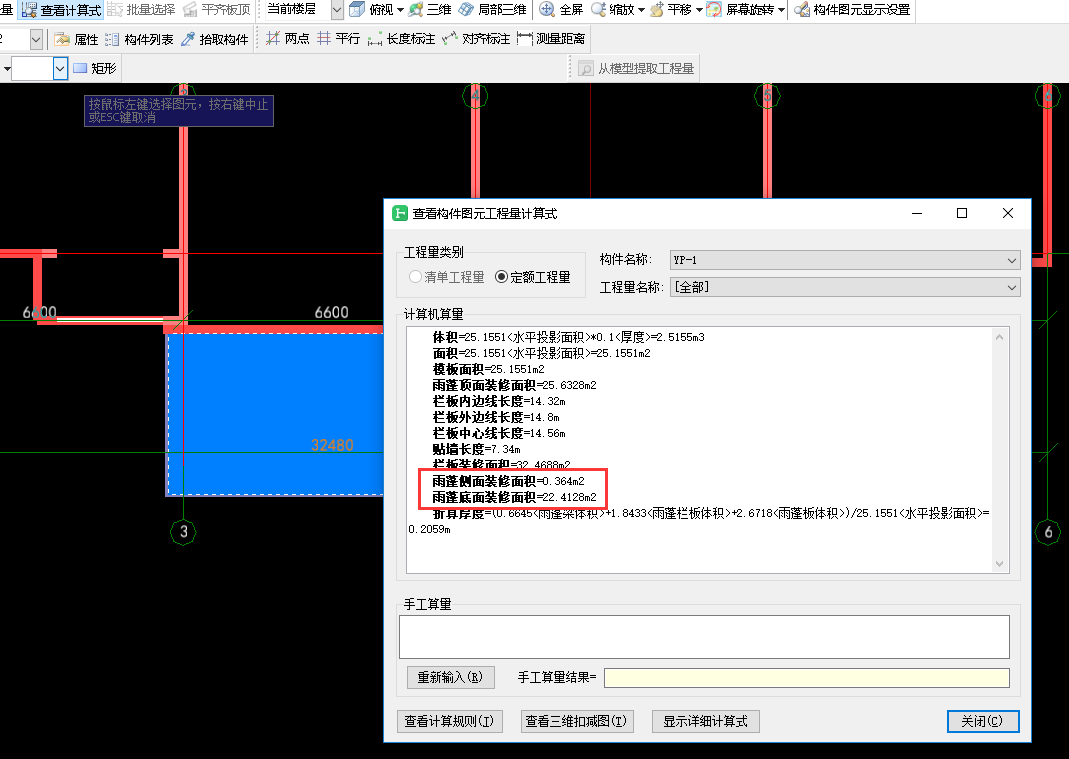The width and height of the screenshot is (1069, 759).
Task: Select the 拾取构件 picker tool
Action: (214, 40)
